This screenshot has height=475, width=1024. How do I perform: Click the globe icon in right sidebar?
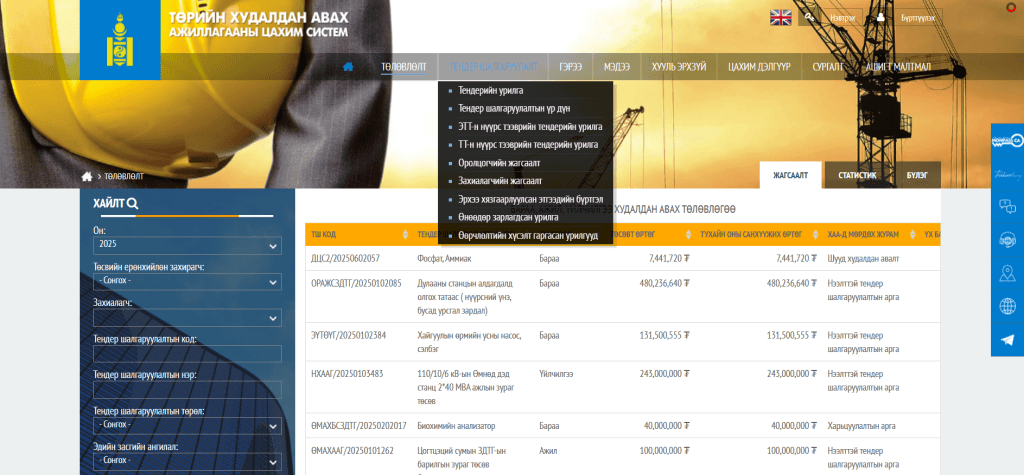click(x=1006, y=306)
